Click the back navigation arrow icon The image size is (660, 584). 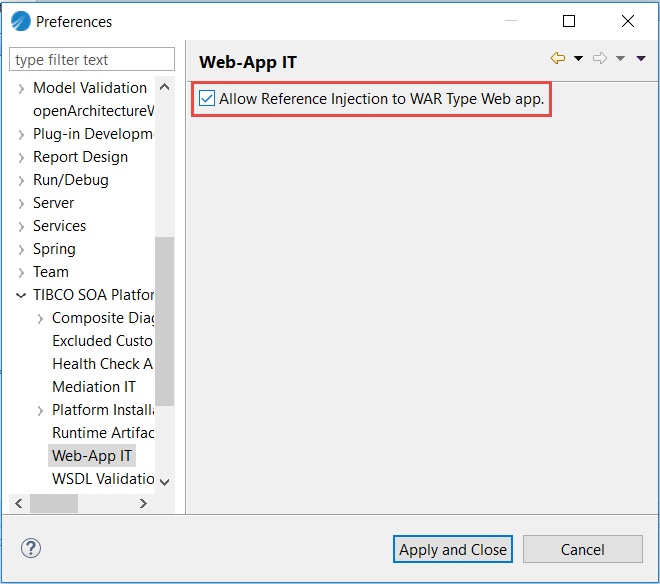coord(558,59)
